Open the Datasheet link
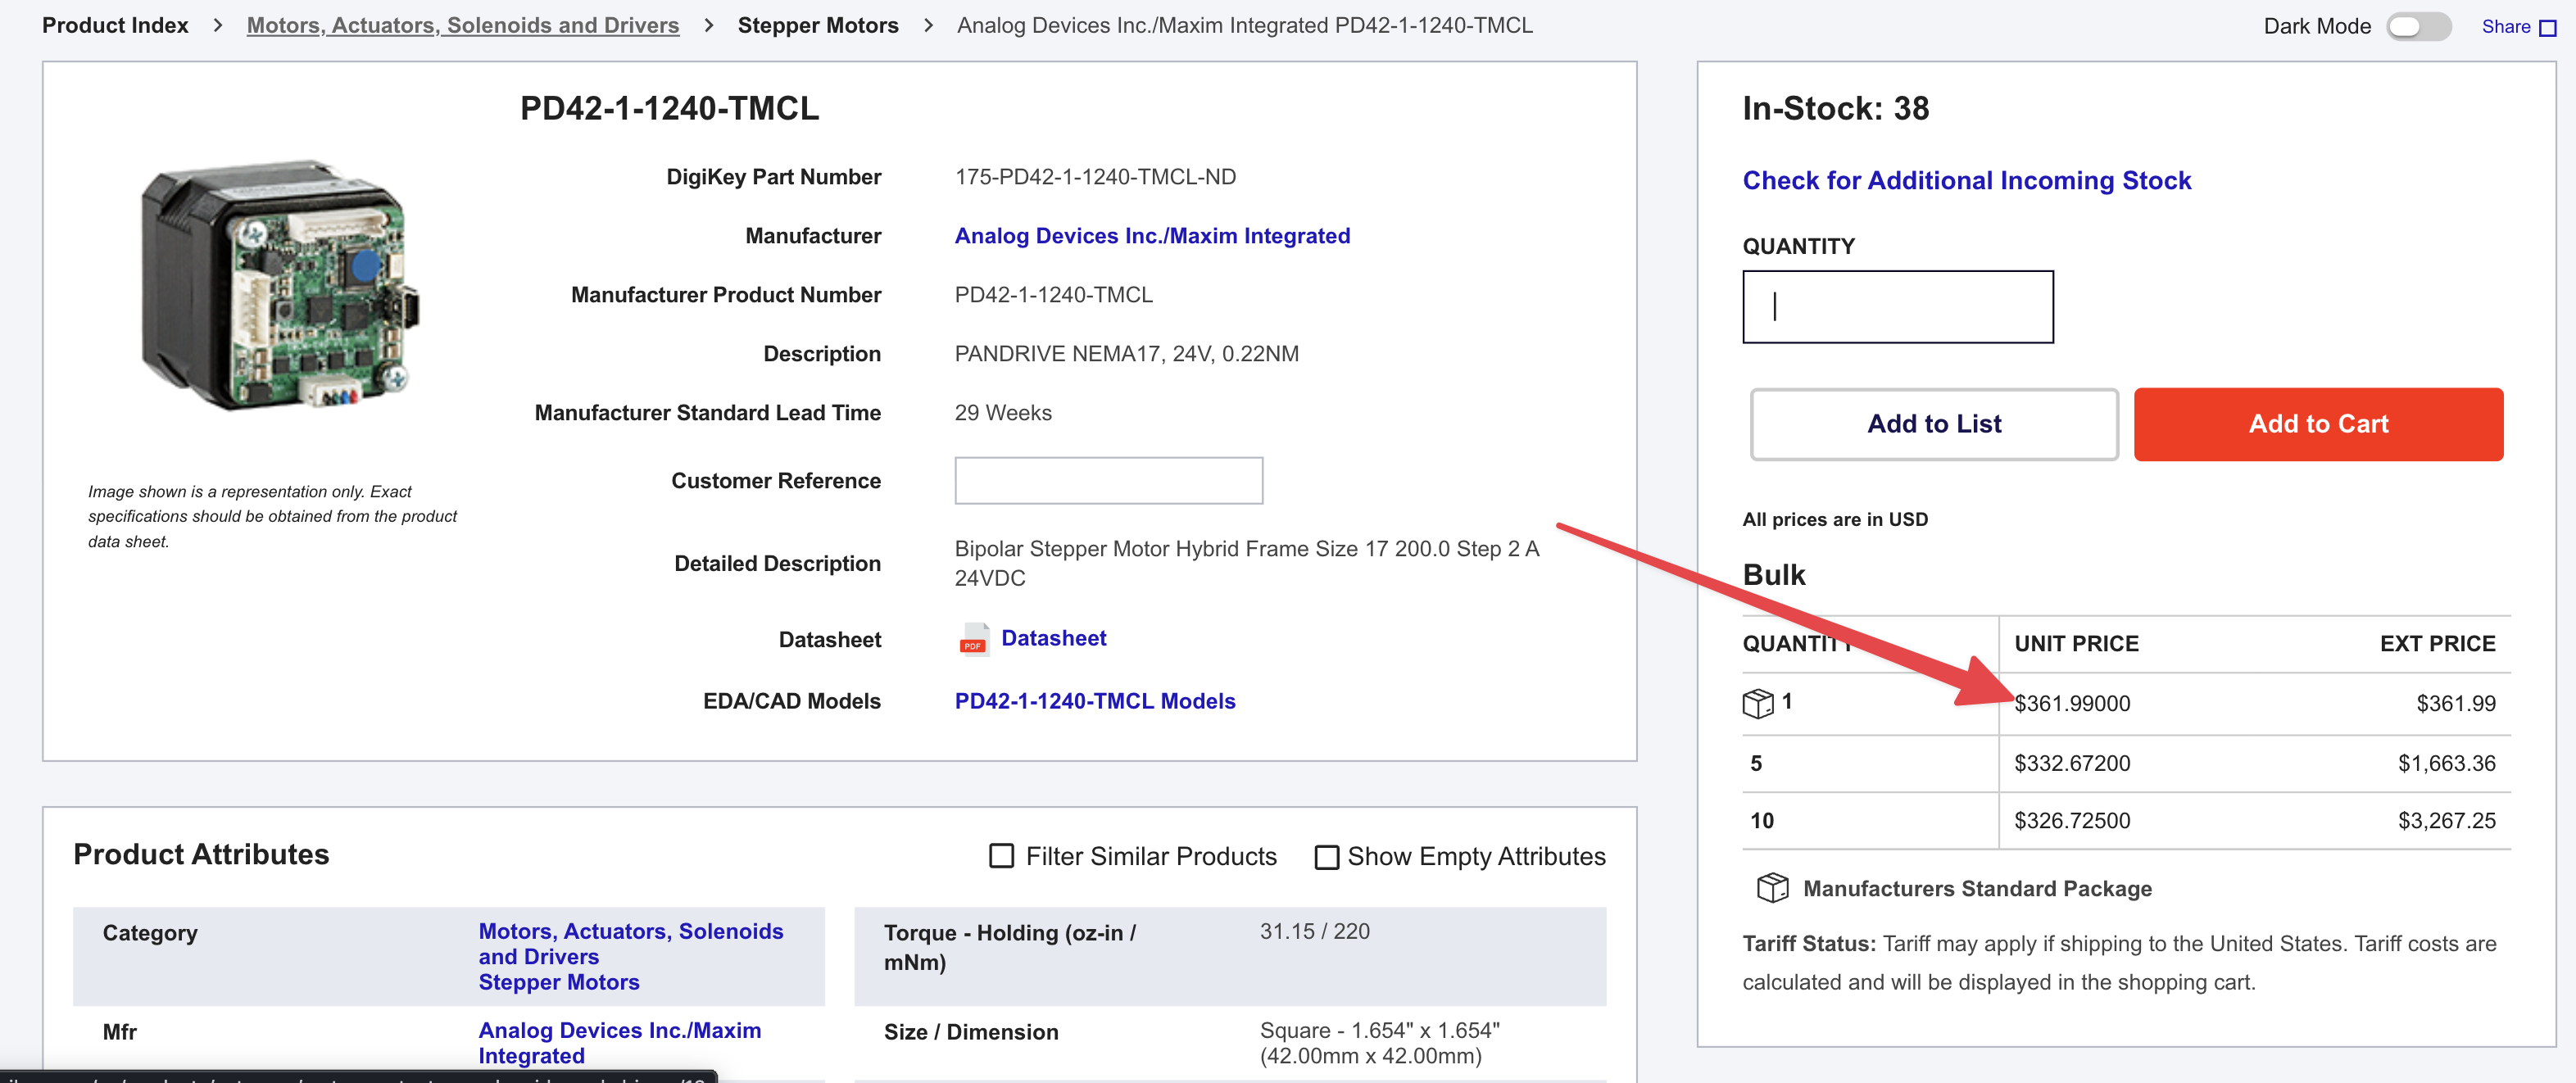 tap(1053, 638)
